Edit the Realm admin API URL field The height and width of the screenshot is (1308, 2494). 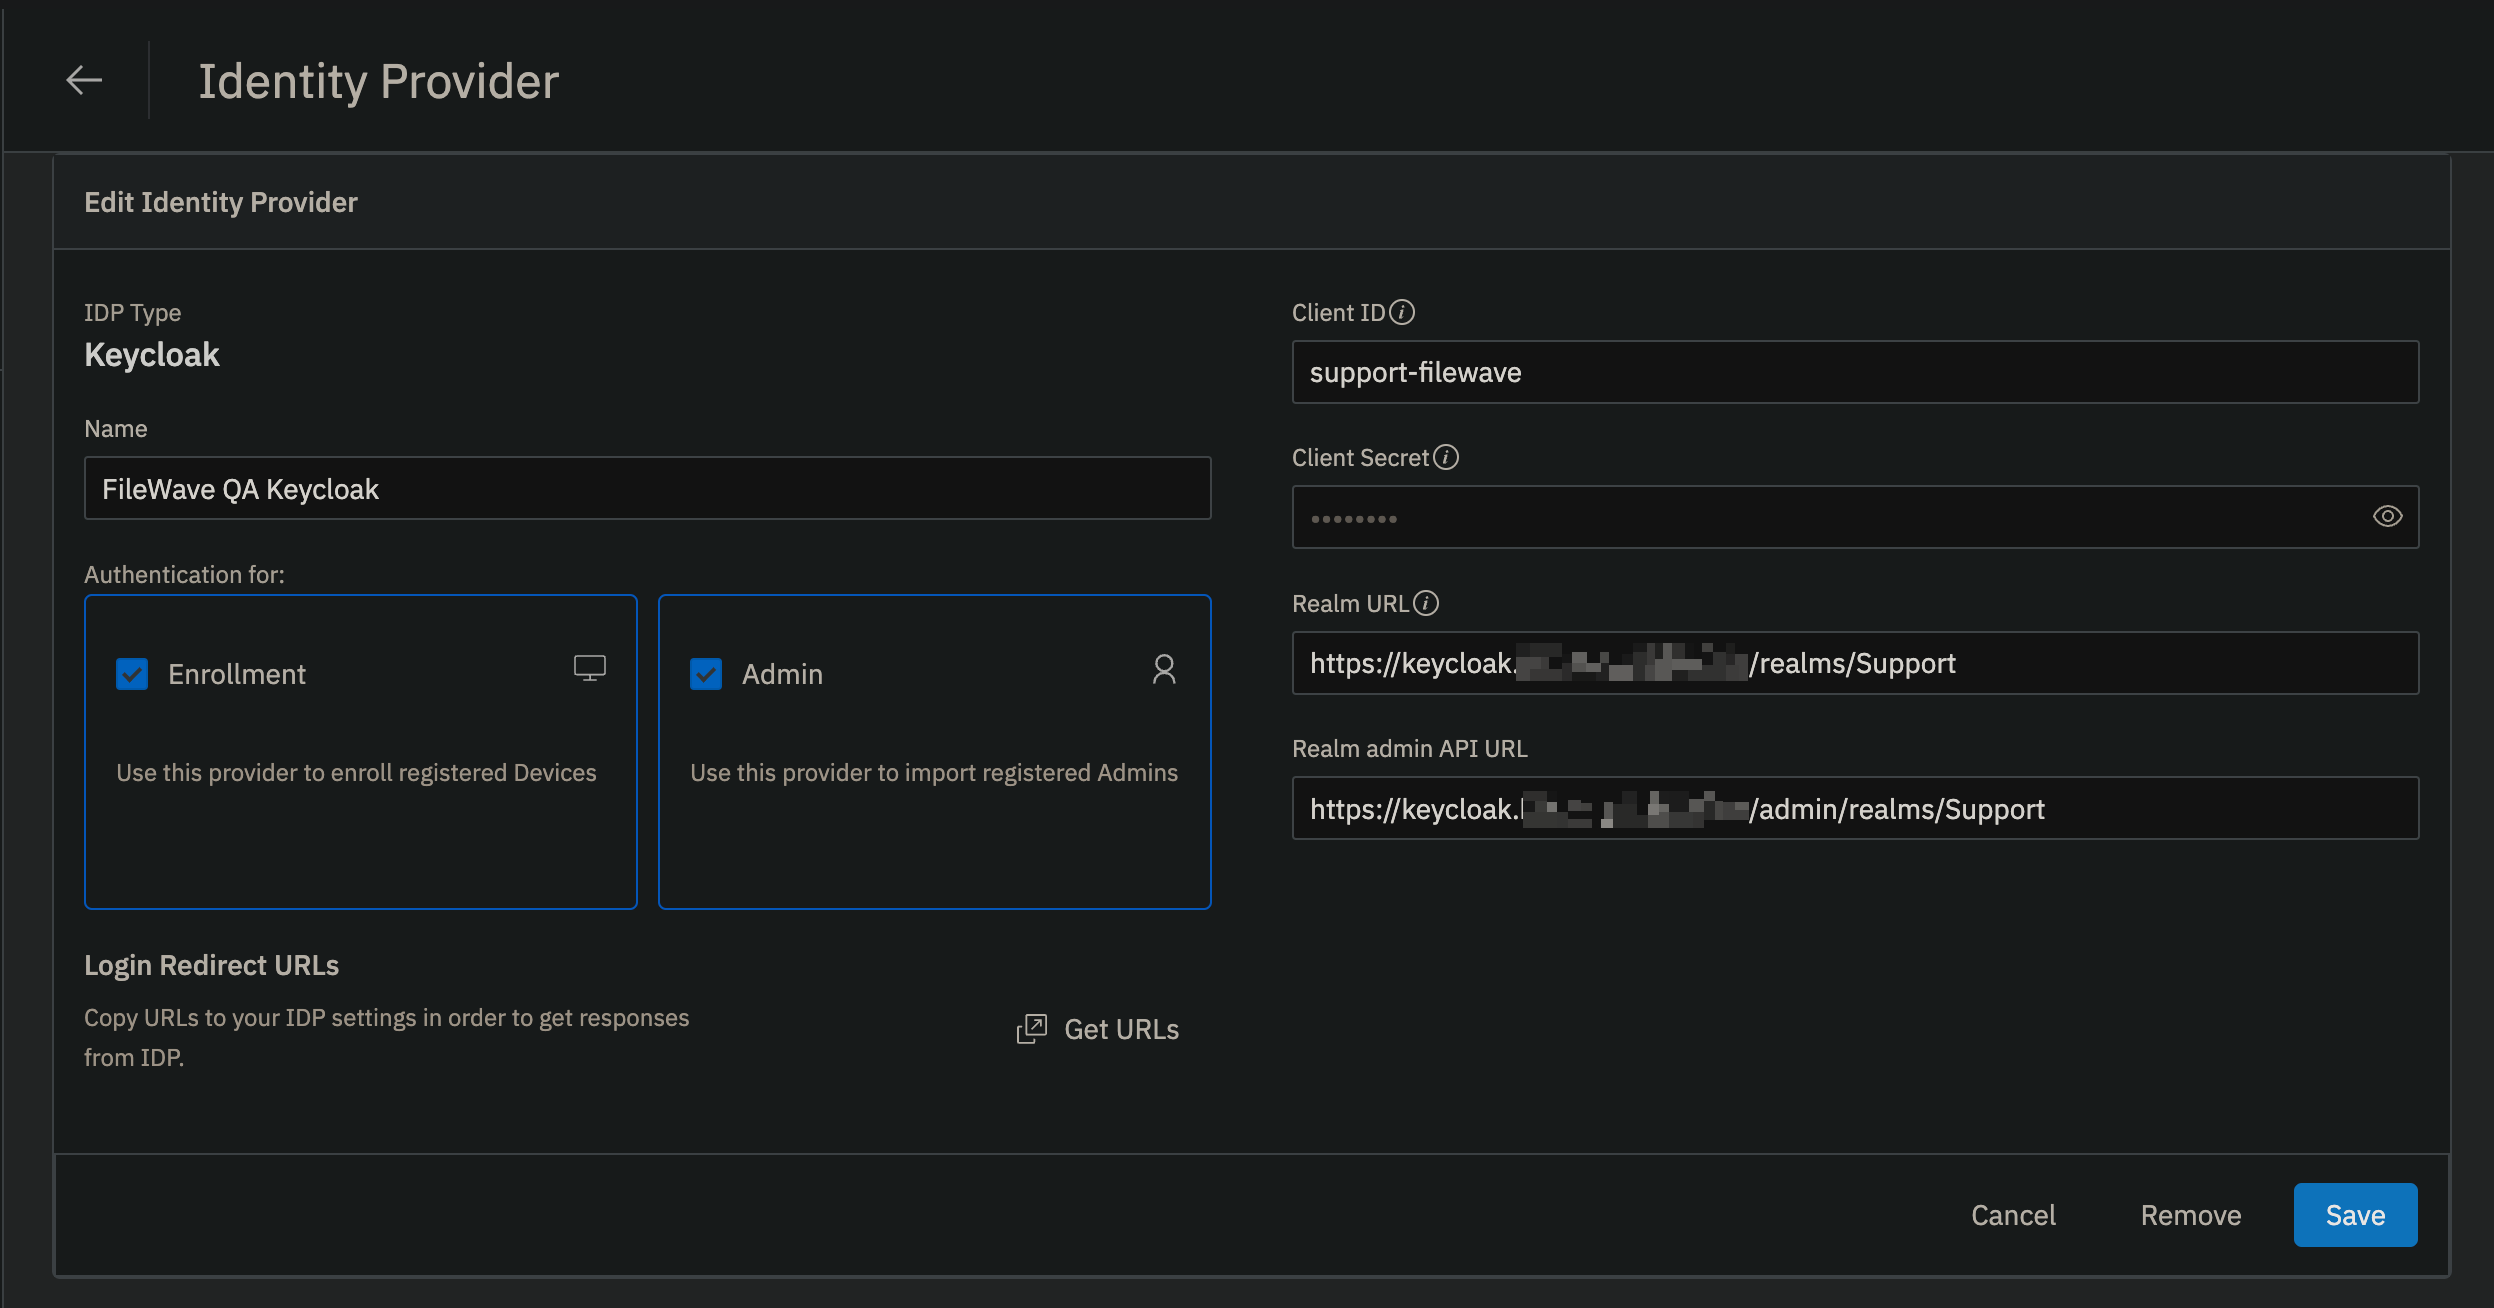pos(1855,808)
